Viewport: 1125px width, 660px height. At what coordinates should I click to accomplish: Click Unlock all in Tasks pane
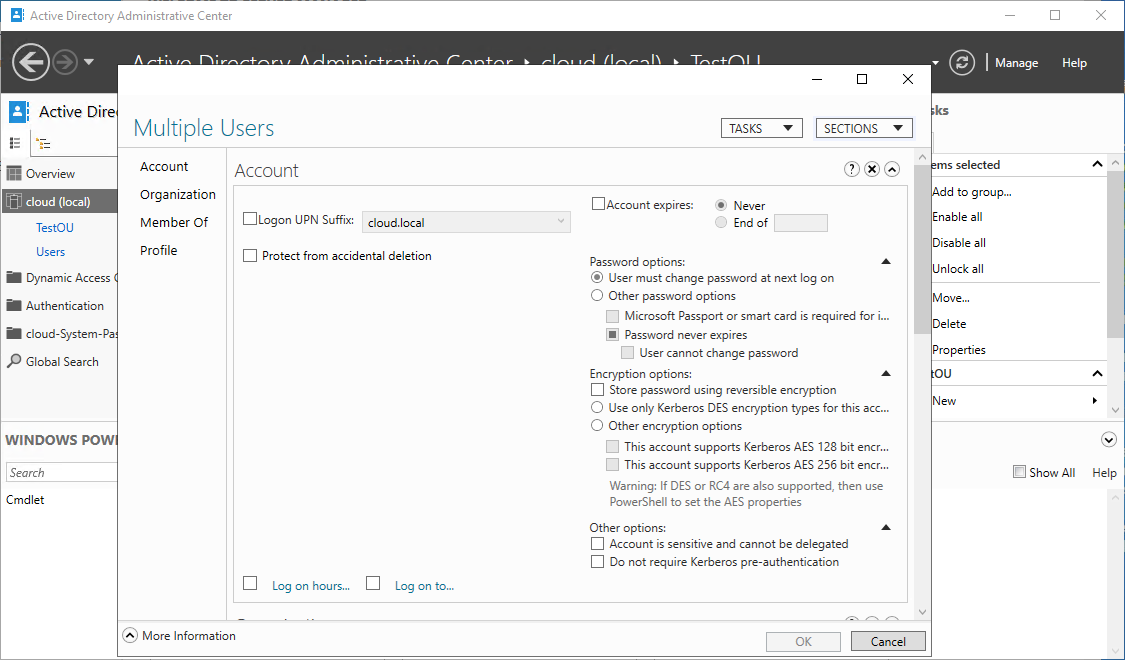pyautogui.click(x=958, y=268)
